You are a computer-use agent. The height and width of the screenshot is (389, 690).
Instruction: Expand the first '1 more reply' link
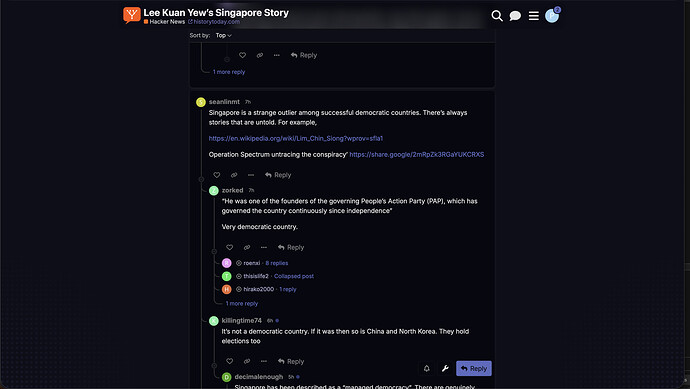(229, 72)
